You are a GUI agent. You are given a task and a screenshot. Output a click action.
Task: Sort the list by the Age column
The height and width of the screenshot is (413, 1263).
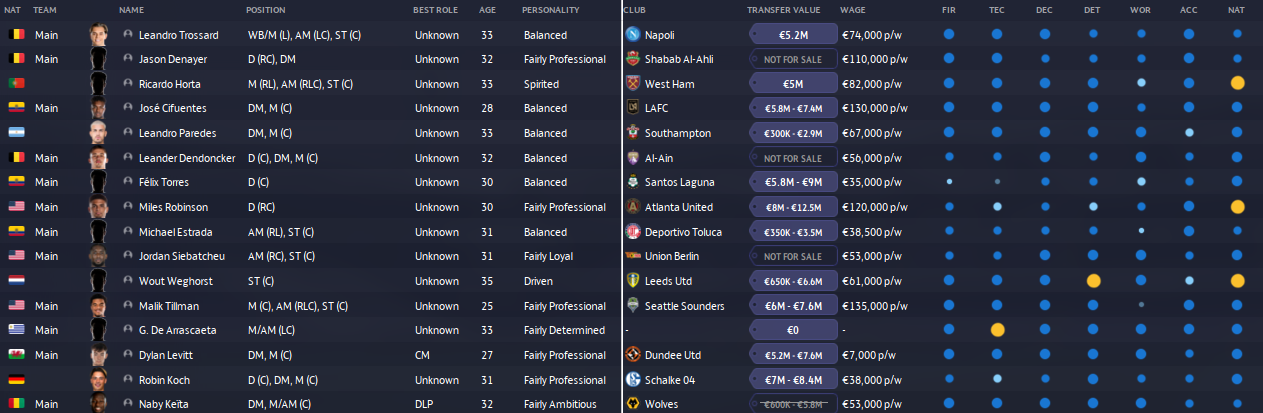click(x=487, y=10)
